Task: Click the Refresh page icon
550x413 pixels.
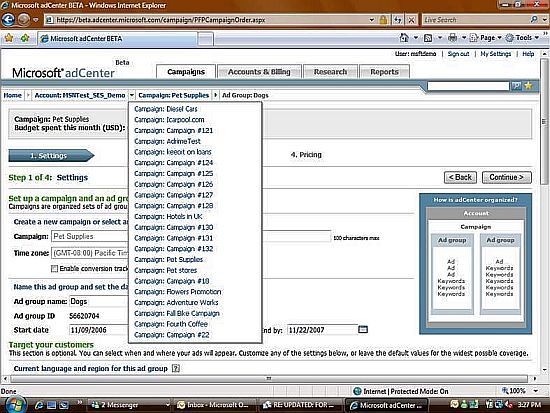Action: click(x=397, y=20)
